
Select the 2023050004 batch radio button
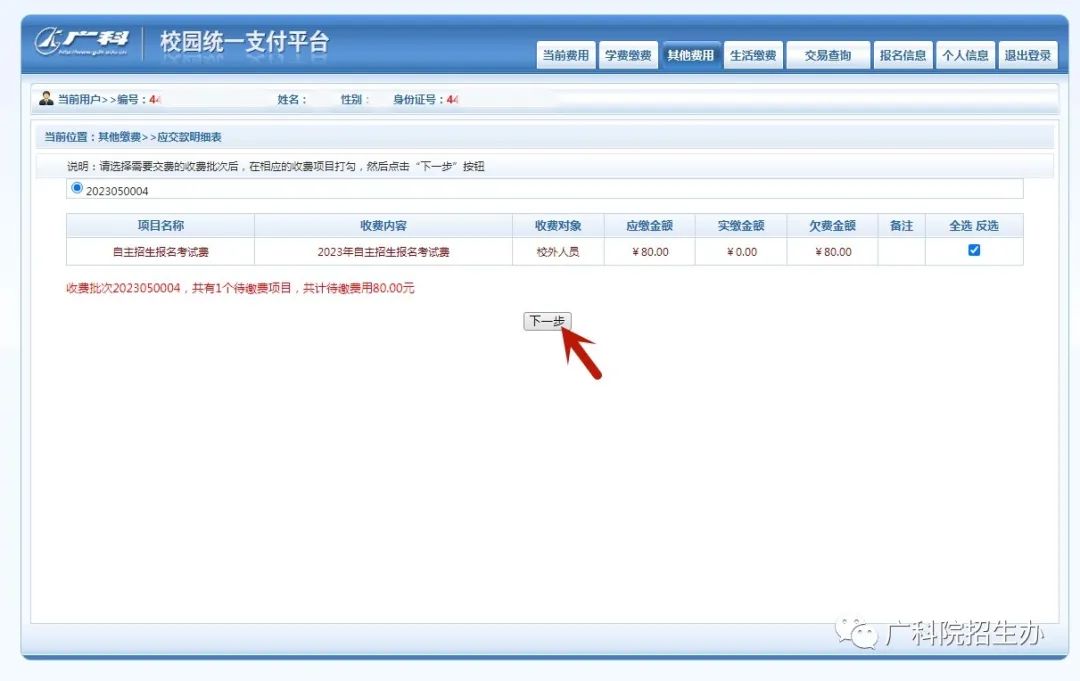[77, 188]
